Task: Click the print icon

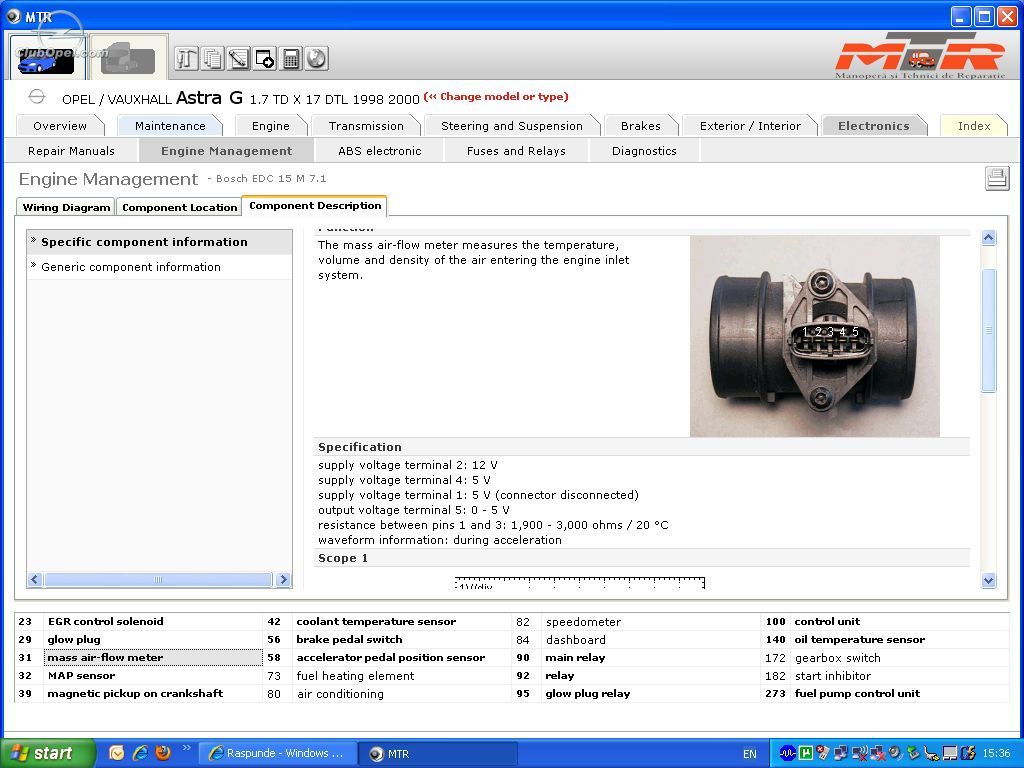Action: tap(997, 178)
